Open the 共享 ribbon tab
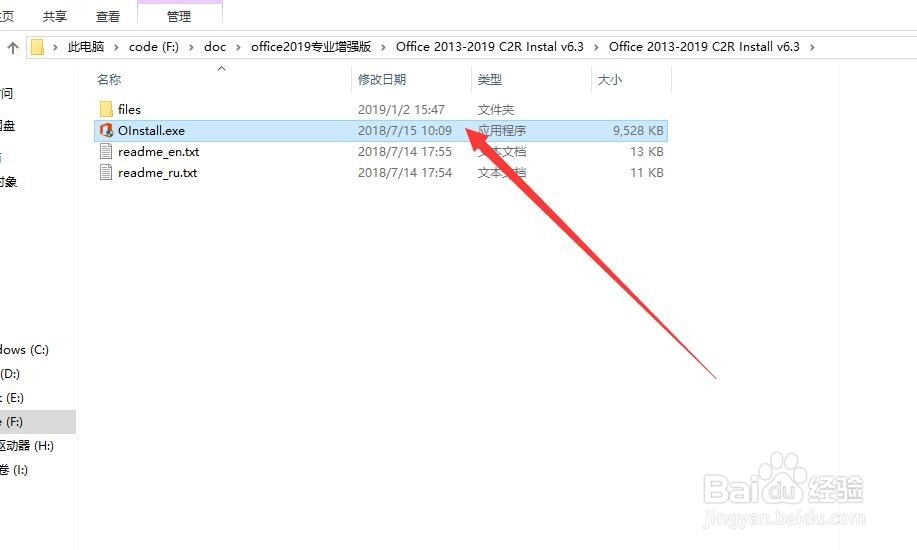Screen dimensions: 917x550 point(54,16)
